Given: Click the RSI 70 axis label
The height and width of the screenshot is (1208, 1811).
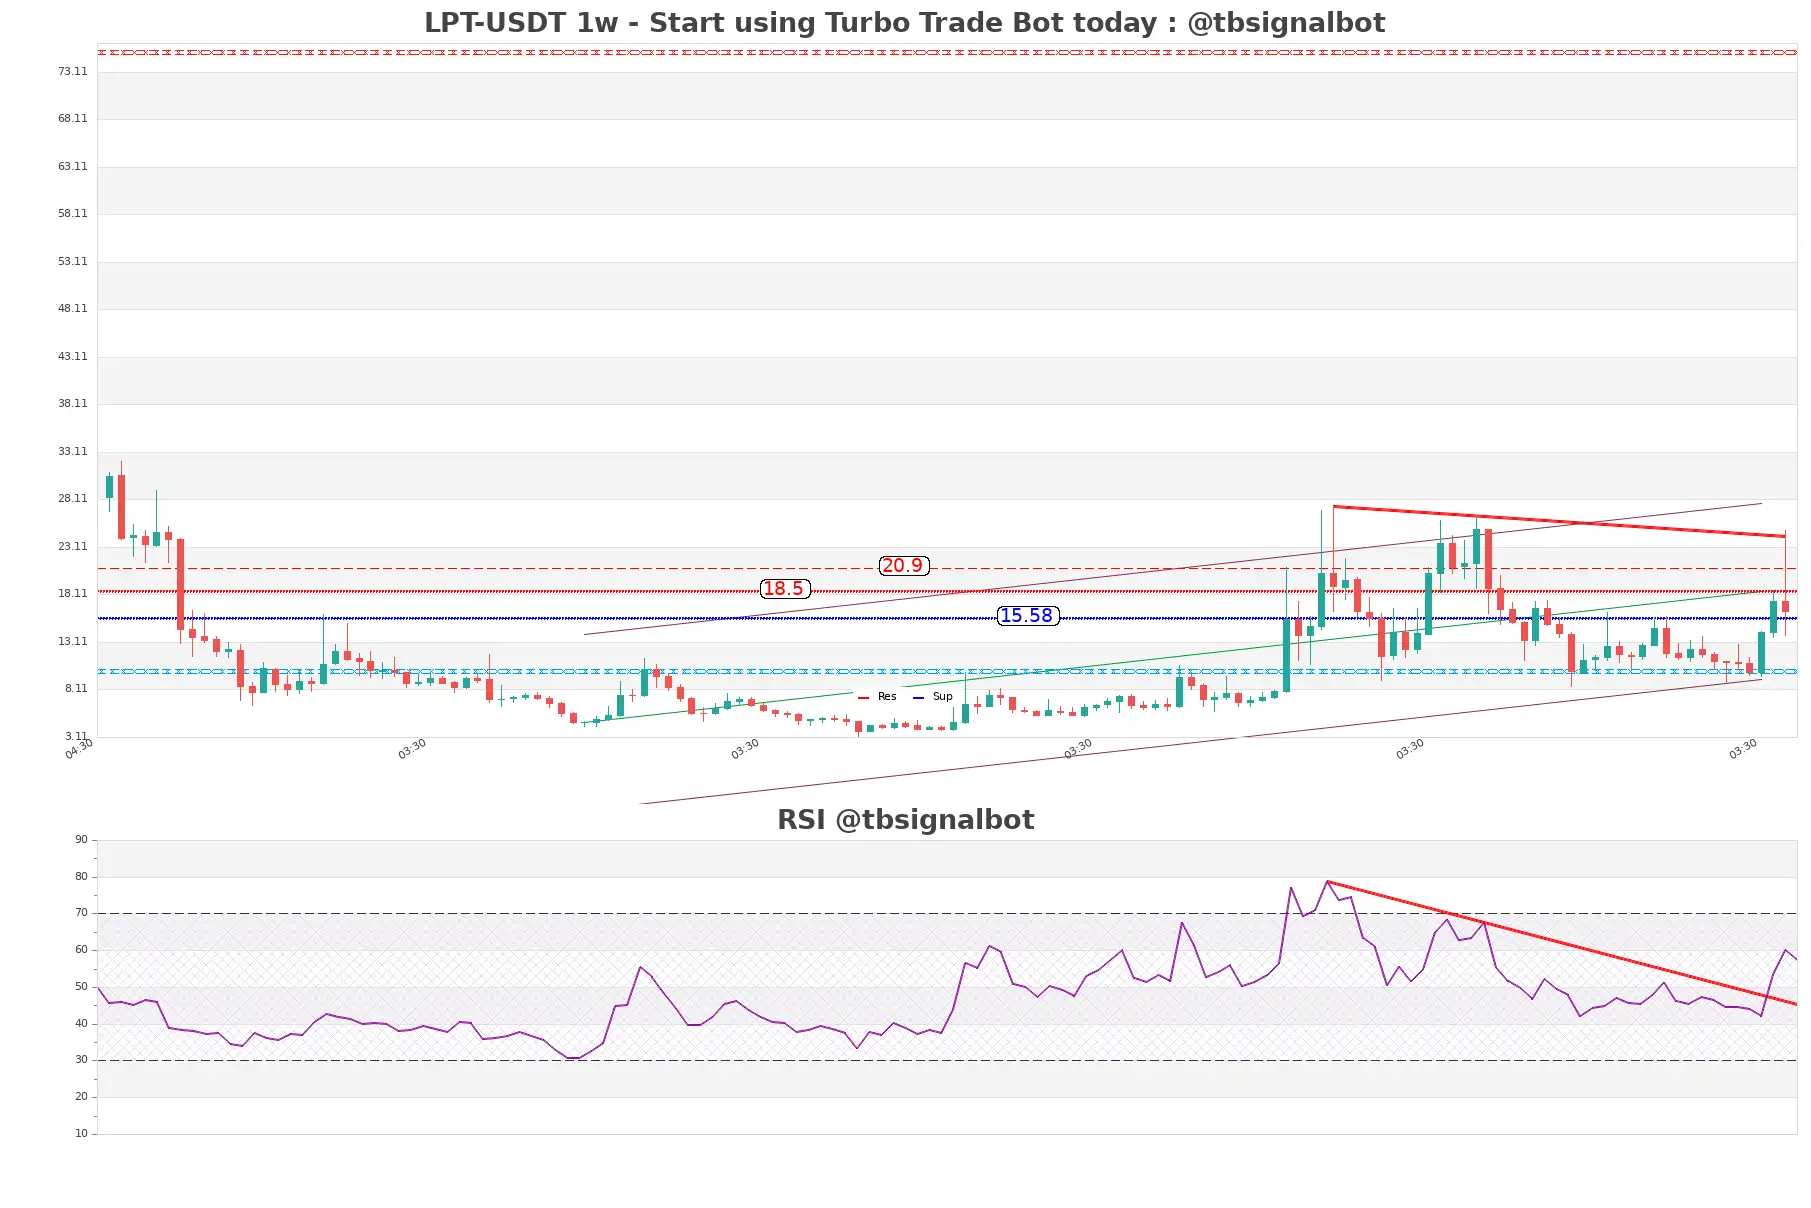Looking at the screenshot, I should (81, 913).
